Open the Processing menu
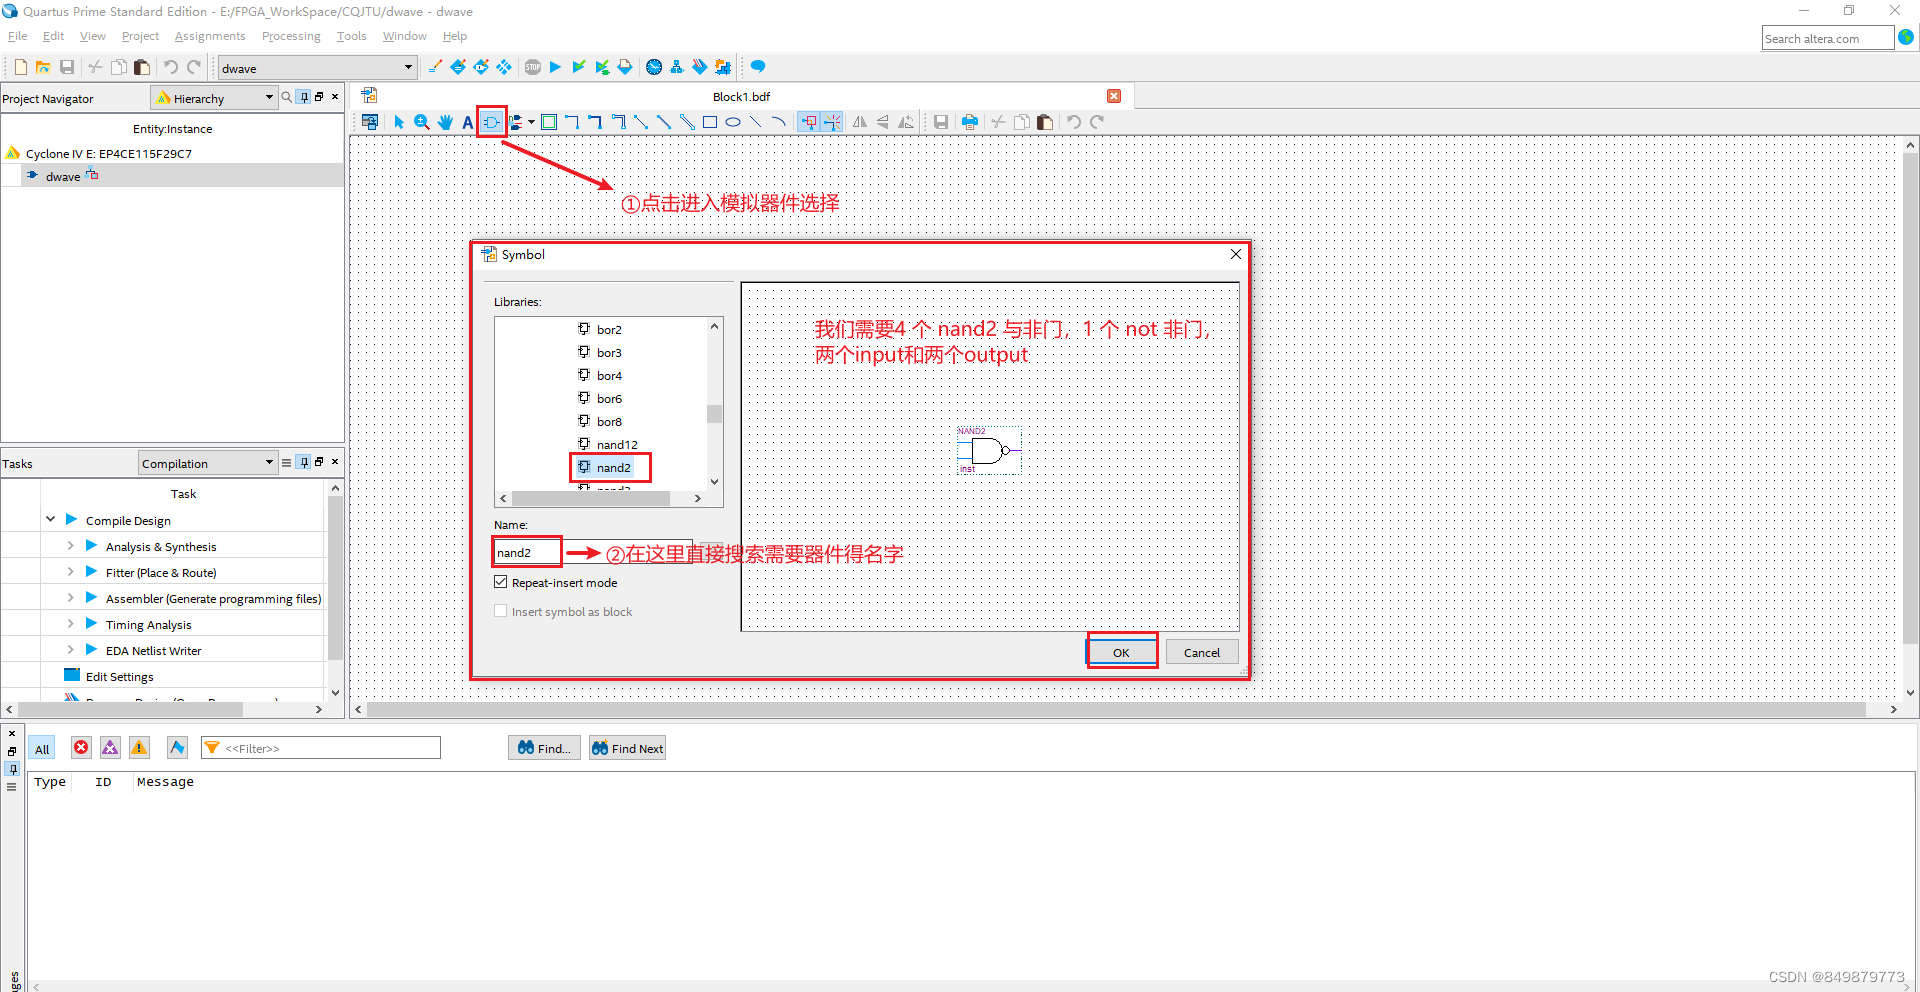 coord(291,36)
